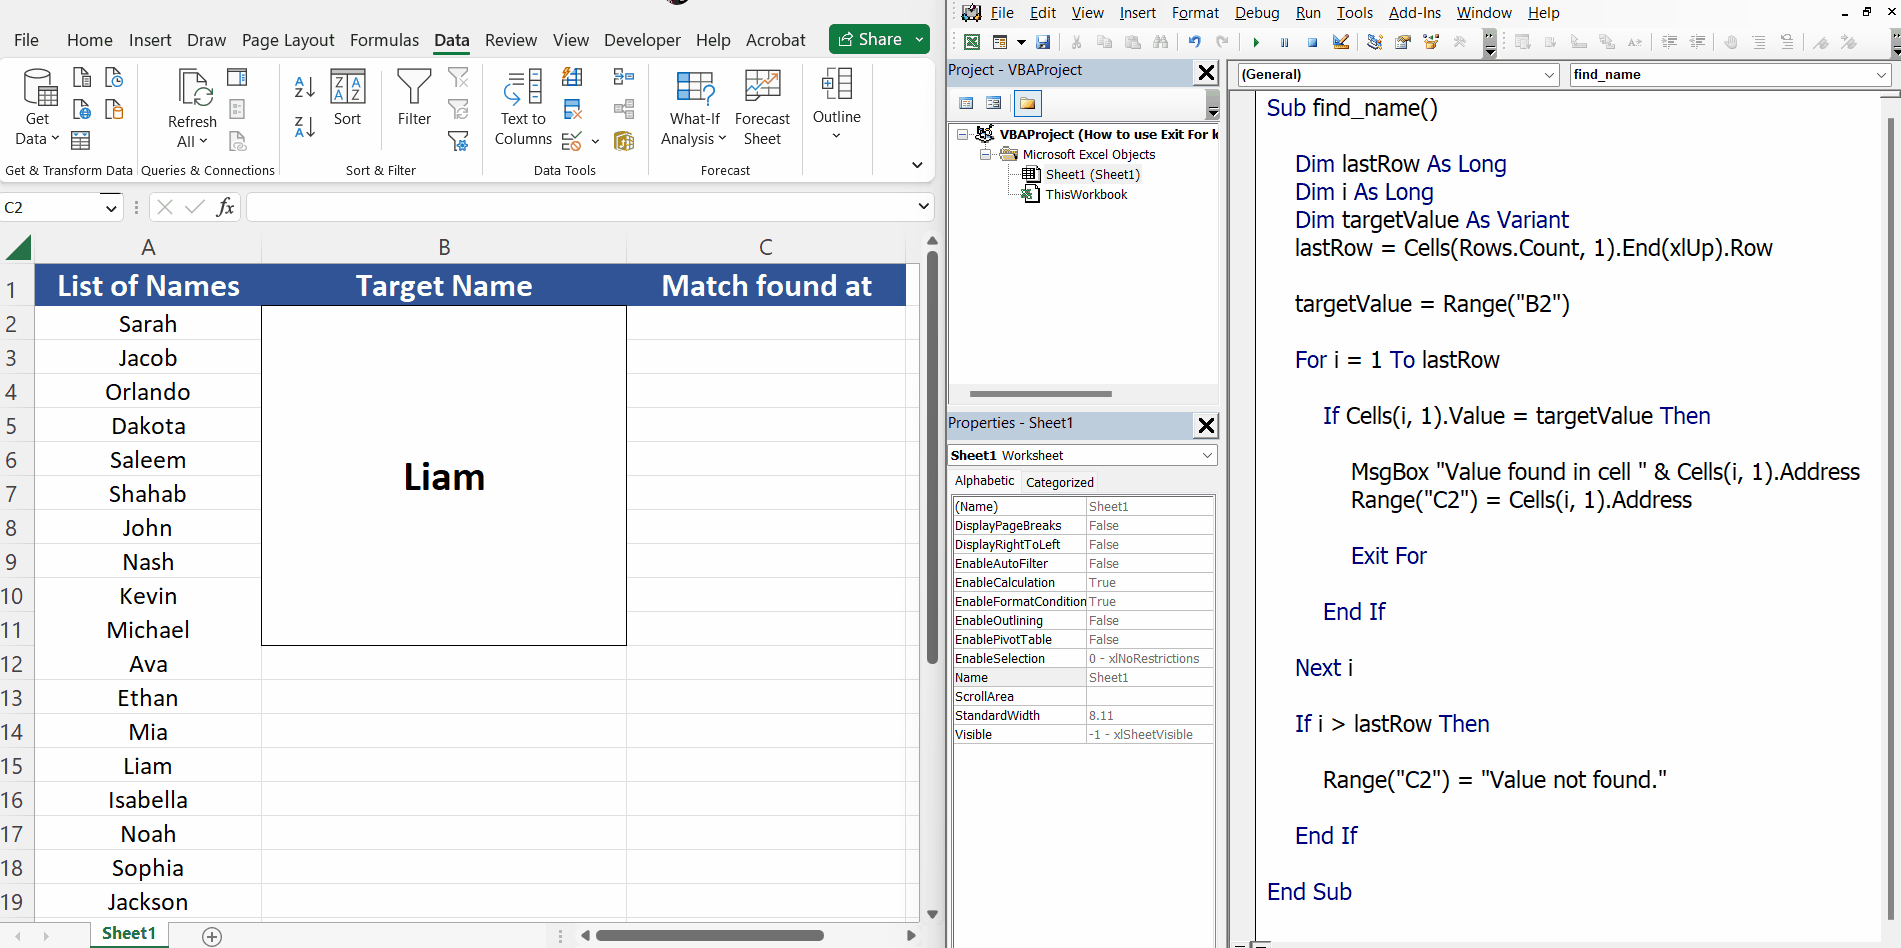
Task: Save the VBA project with the floppy disk icon
Action: [1043, 42]
